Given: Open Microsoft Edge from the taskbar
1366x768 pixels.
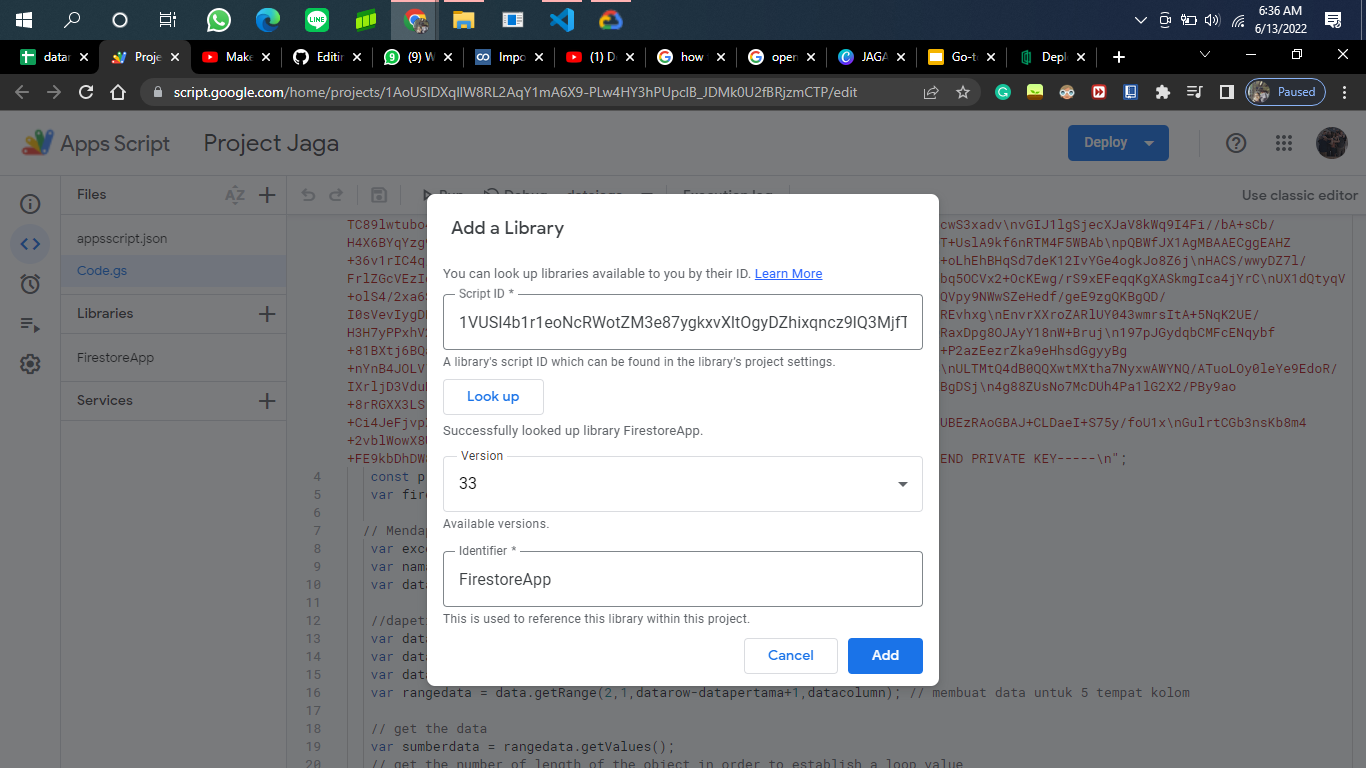Looking at the screenshot, I should coord(267,19).
